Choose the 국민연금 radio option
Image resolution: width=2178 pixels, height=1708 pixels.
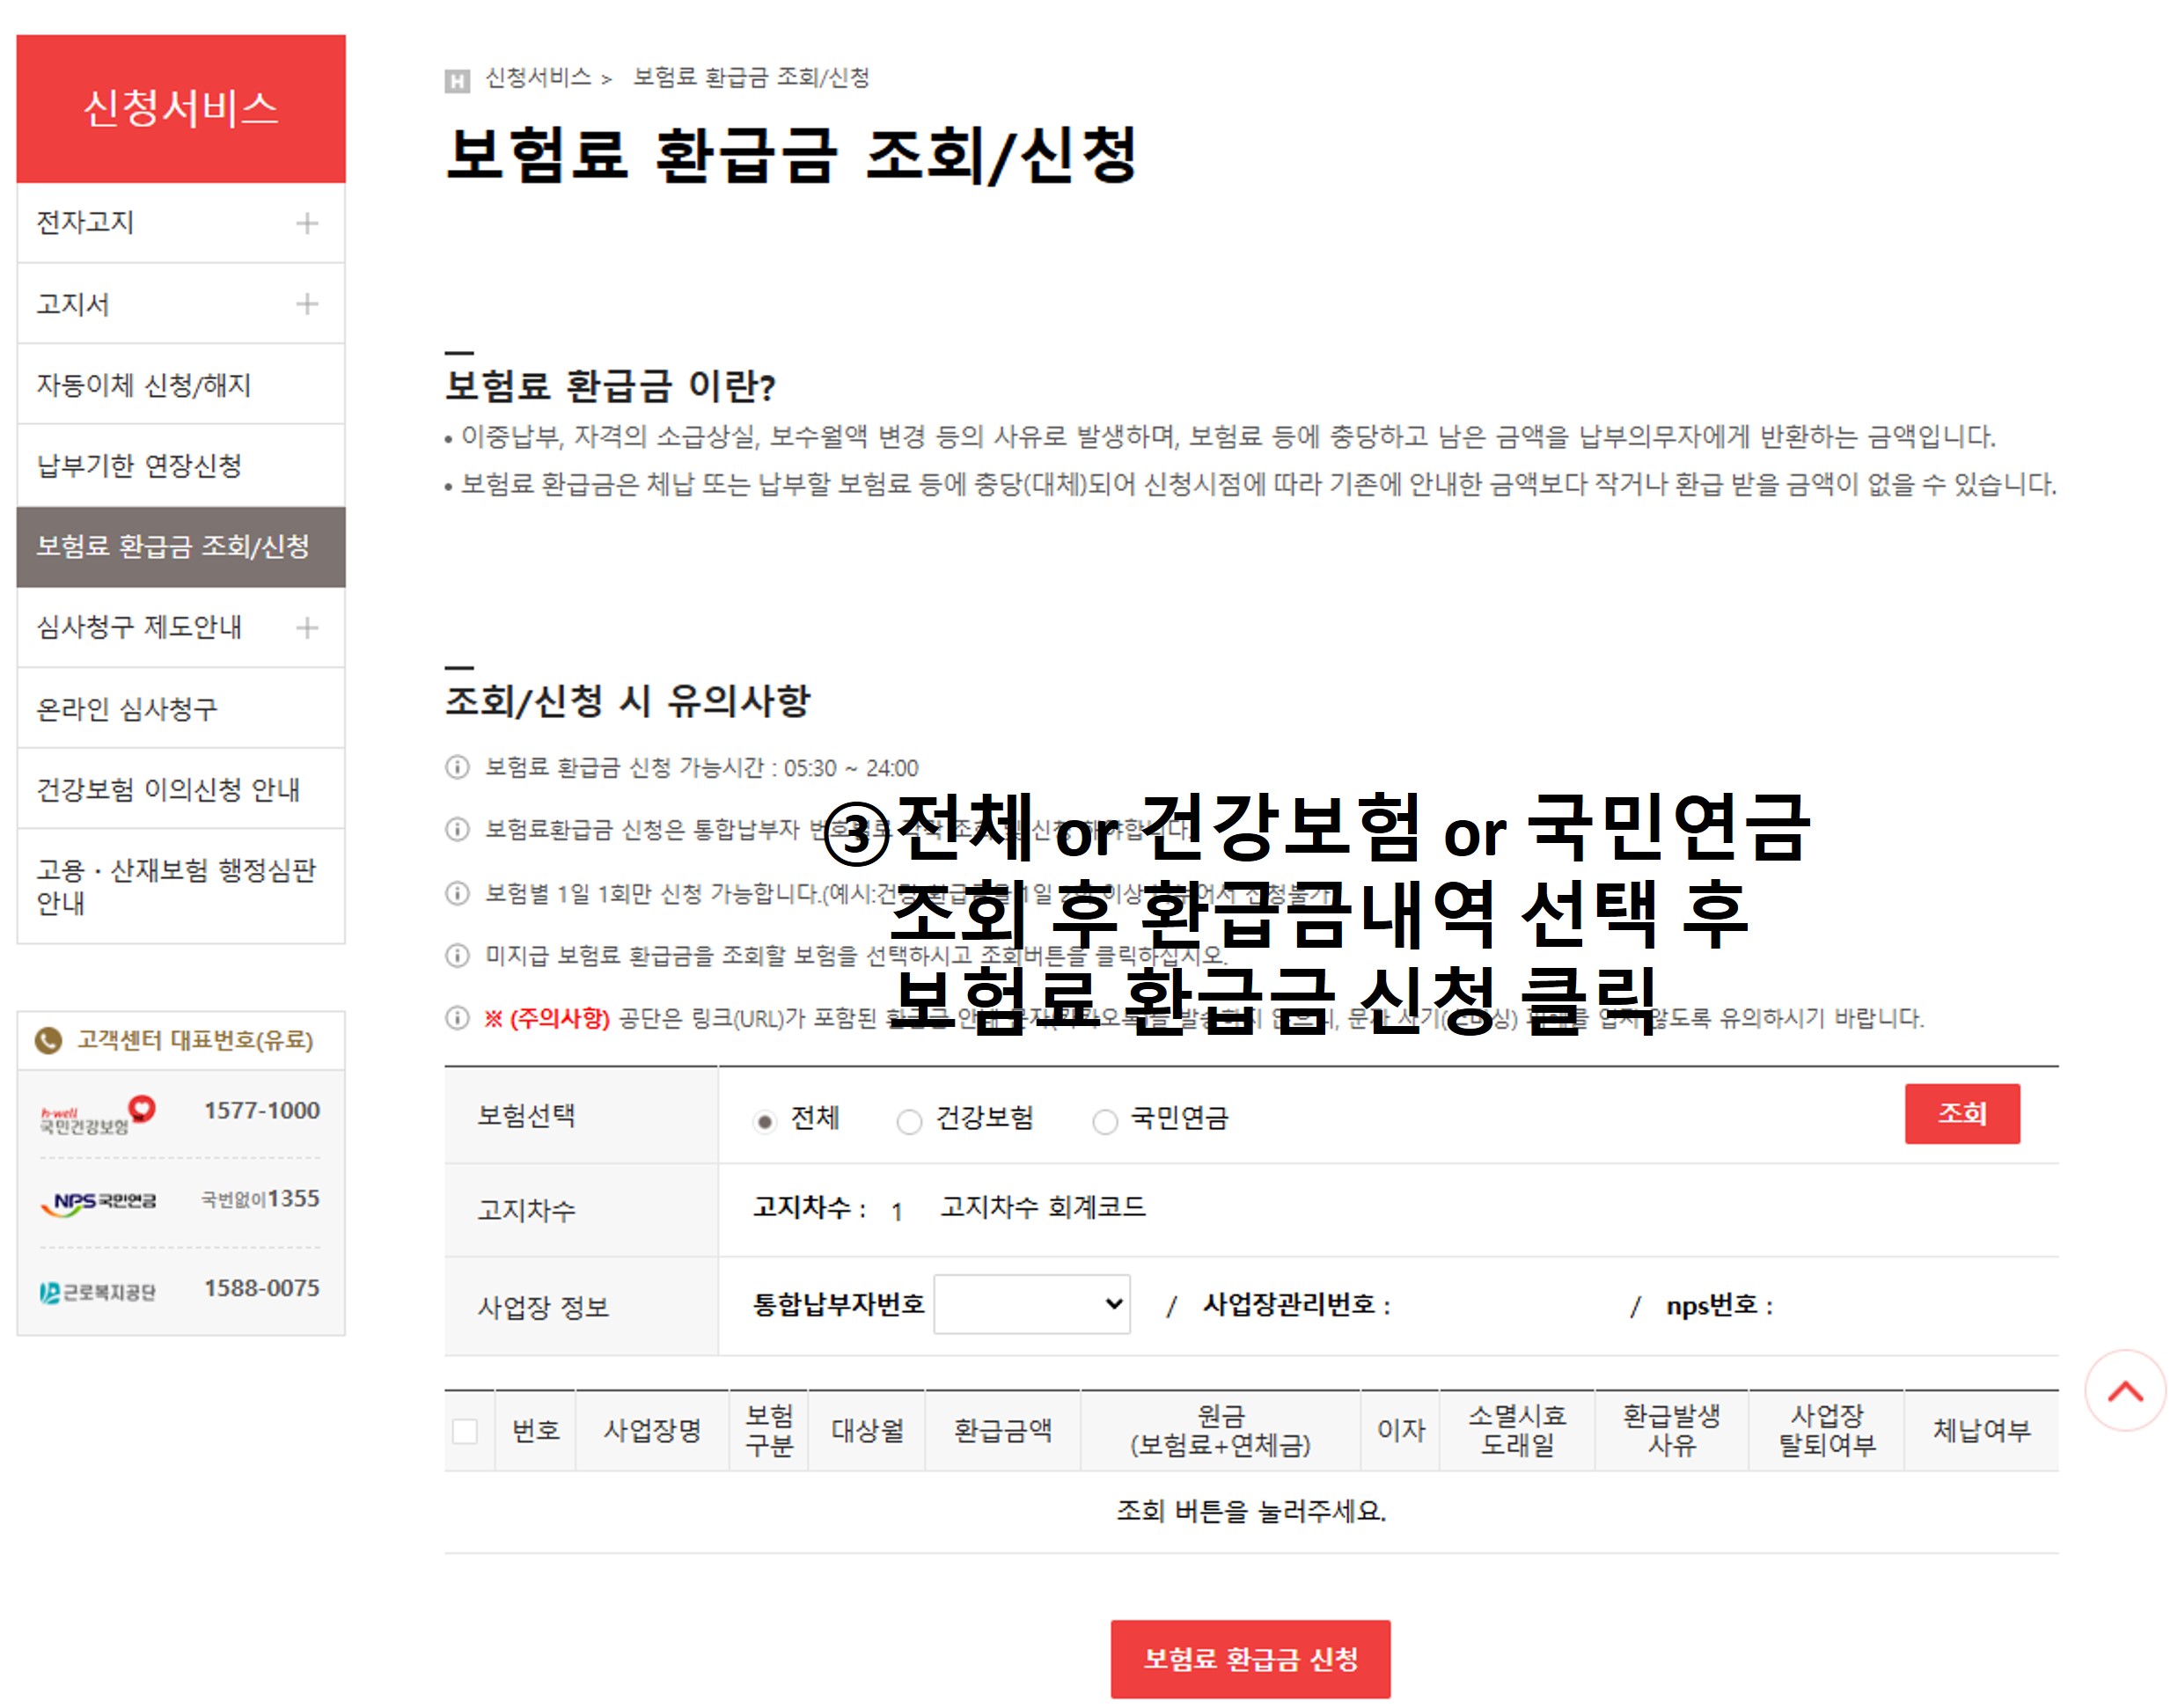click(1105, 1122)
